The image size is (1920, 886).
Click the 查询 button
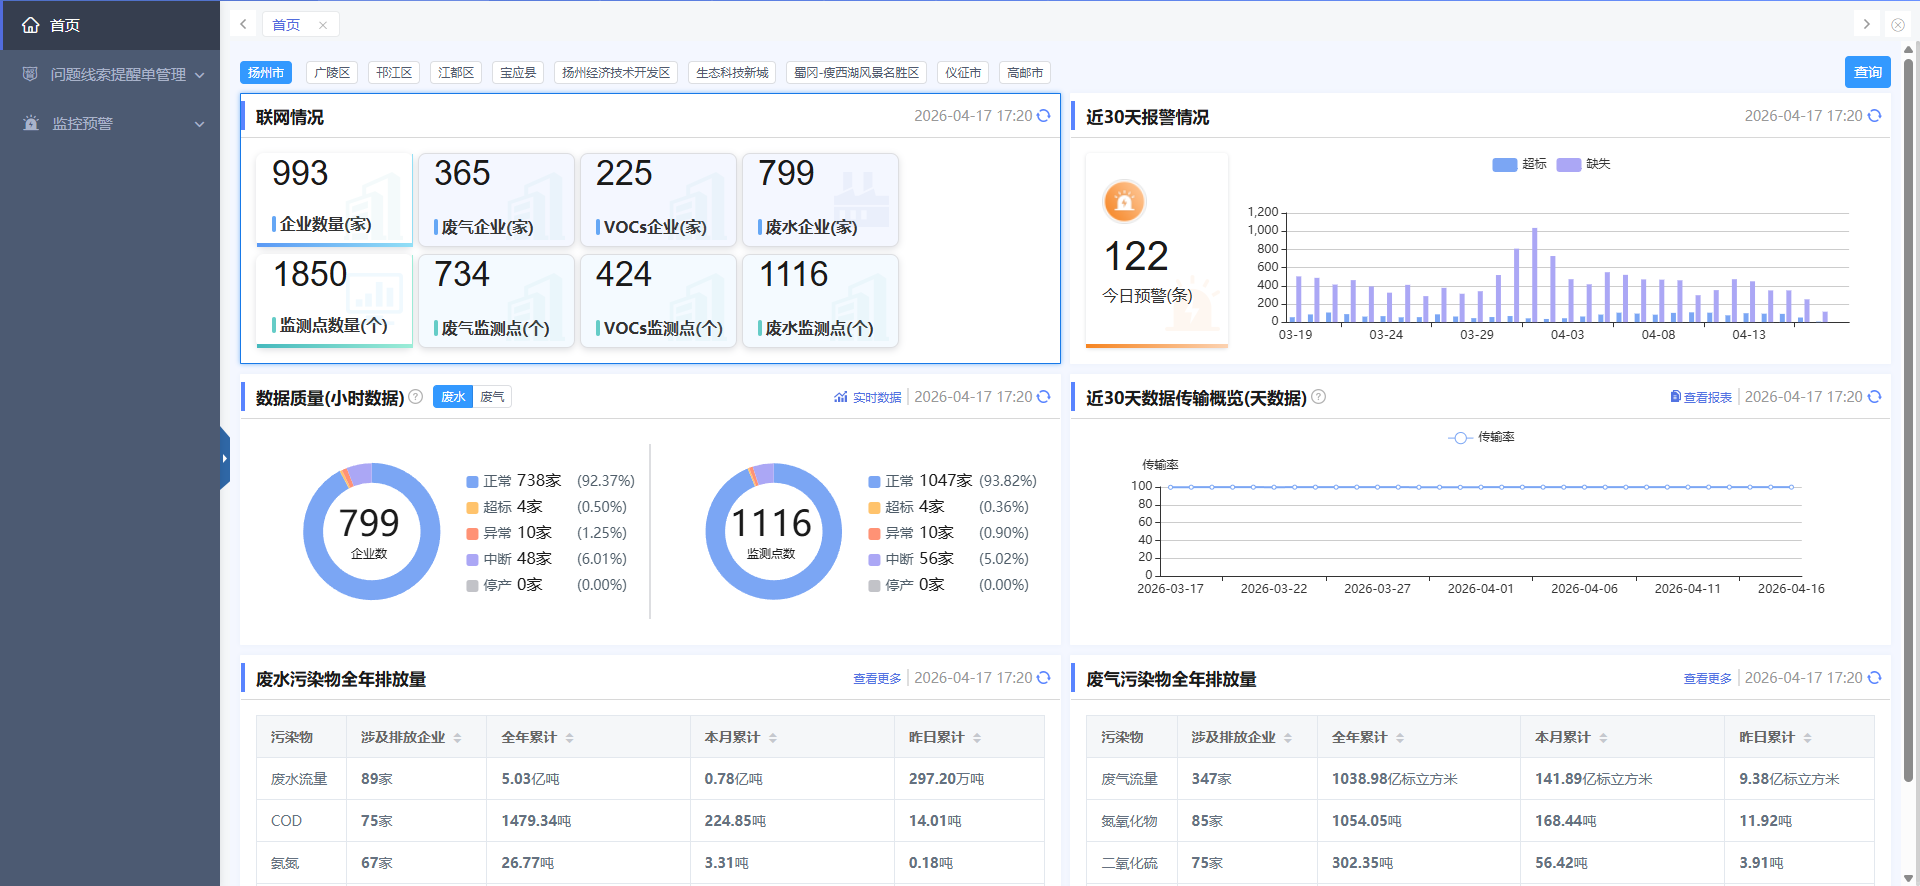1867,72
